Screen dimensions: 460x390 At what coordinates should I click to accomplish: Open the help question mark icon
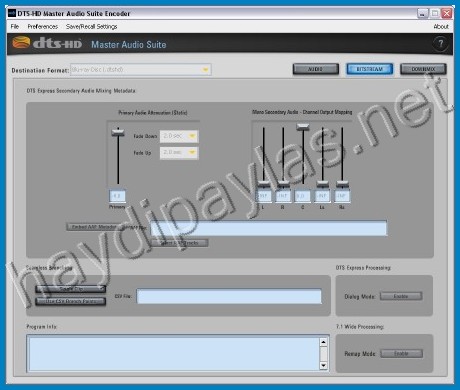pyautogui.click(x=441, y=44)
